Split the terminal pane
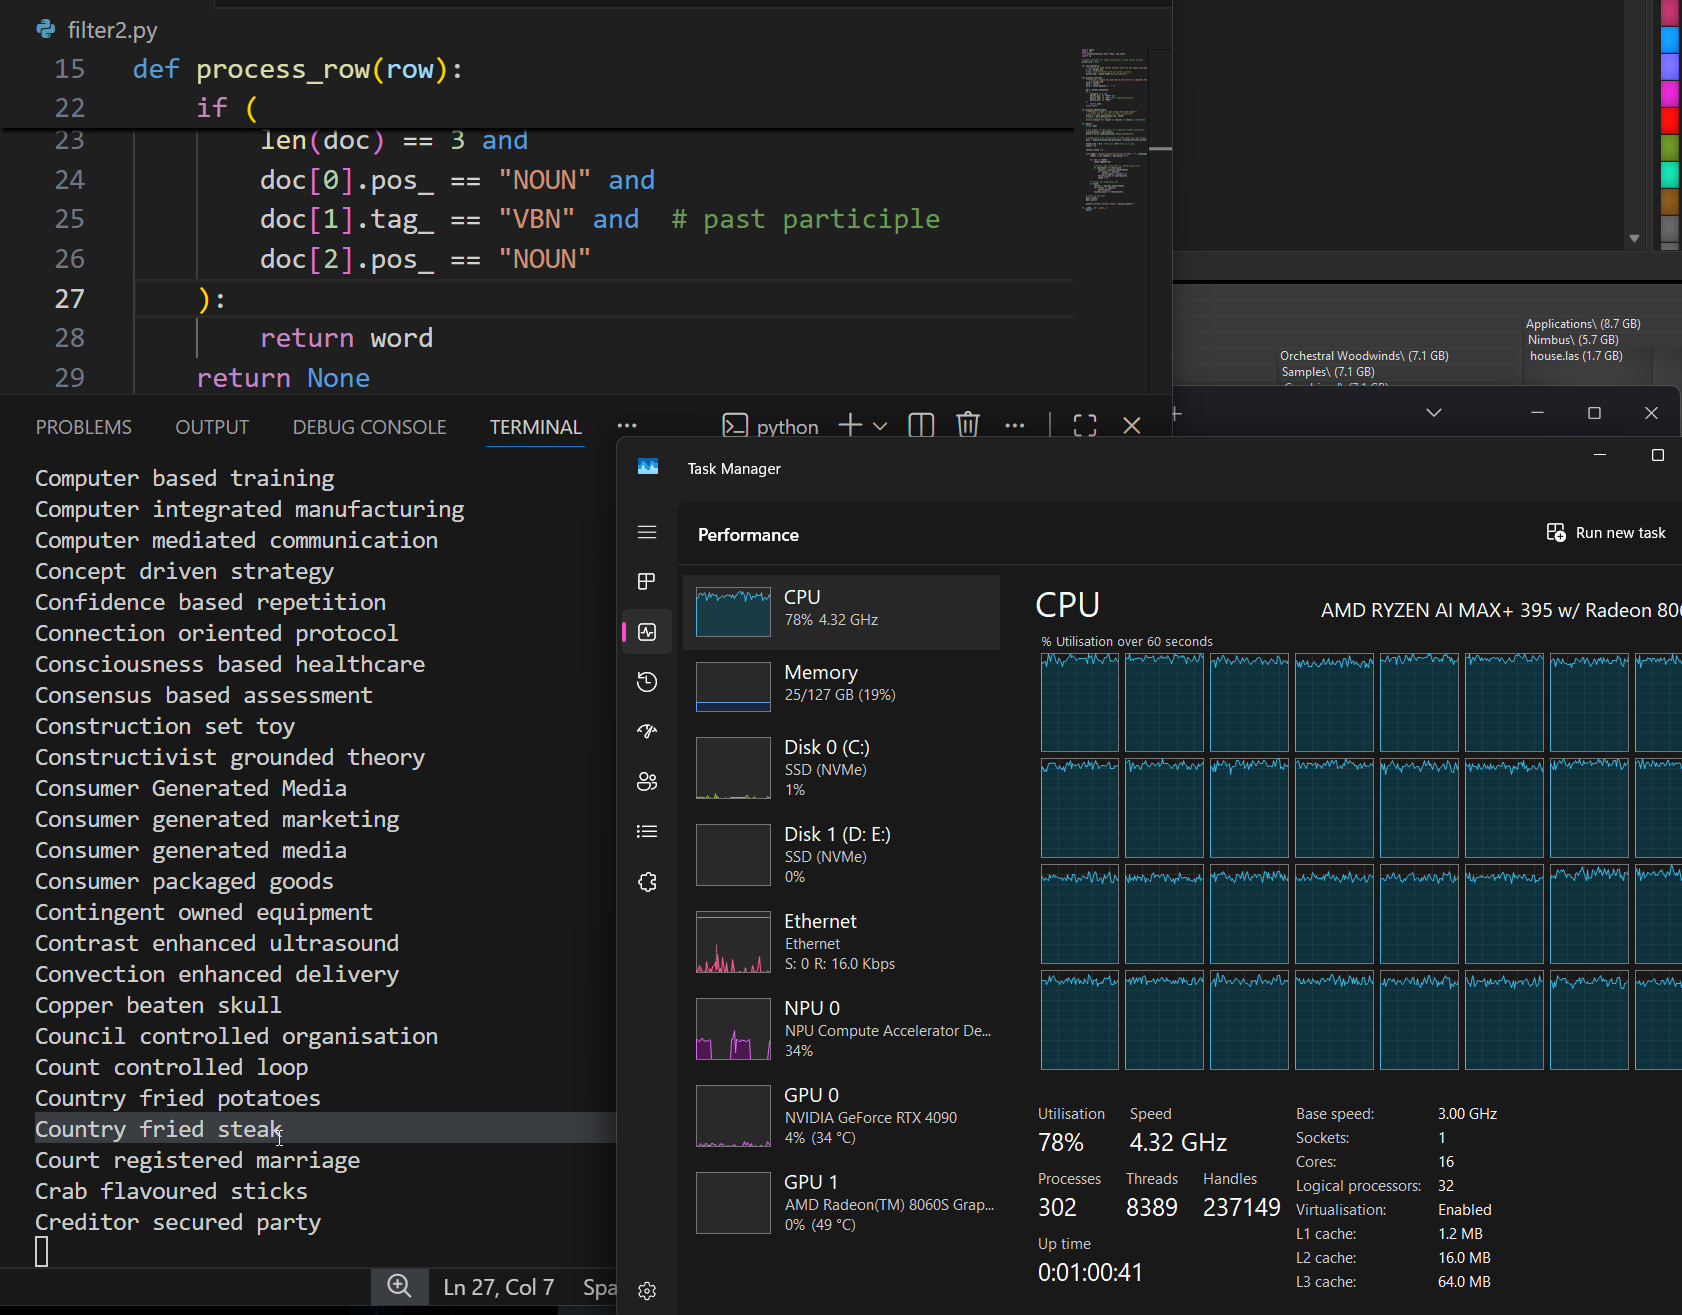The image size is (1682, 1315). 921,425
